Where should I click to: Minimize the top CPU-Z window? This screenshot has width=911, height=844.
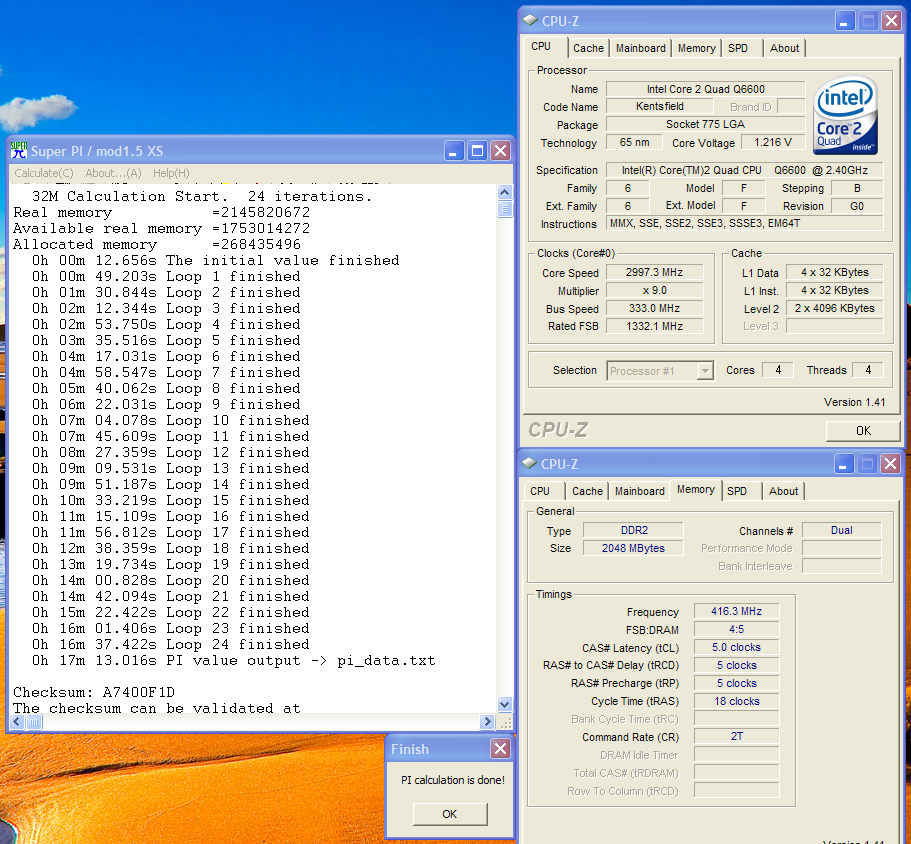tap(845, 21)
